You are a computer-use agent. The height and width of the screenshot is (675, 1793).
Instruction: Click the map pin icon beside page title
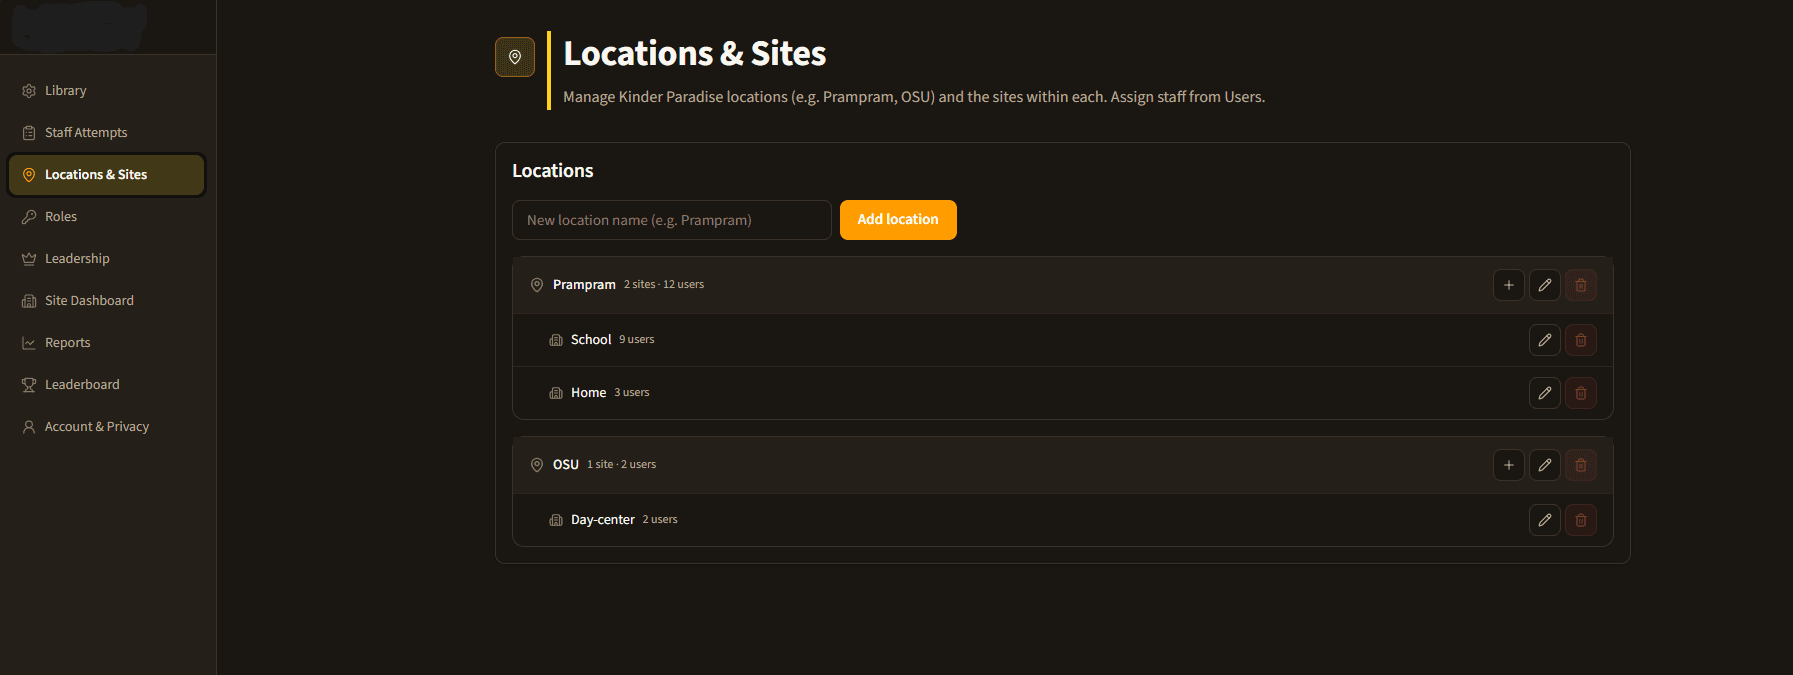[515, 57]
